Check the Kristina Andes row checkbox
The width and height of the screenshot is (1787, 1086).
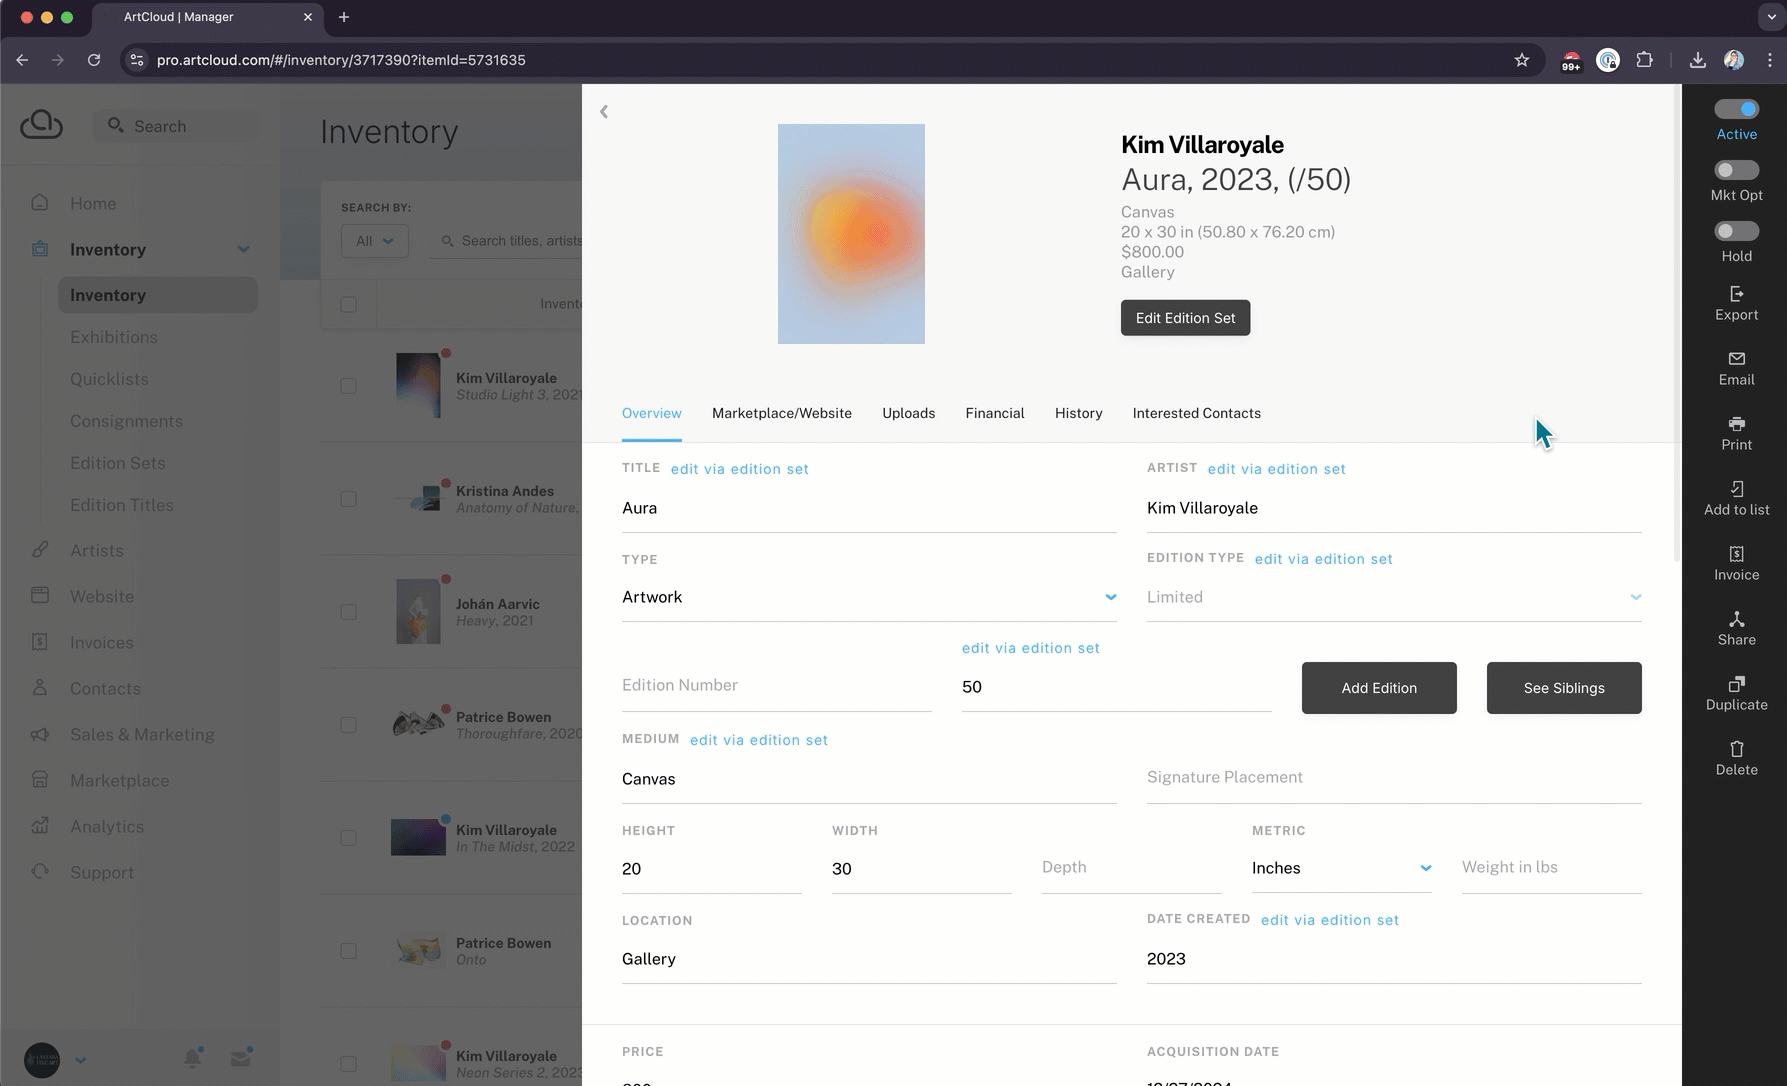348,498
